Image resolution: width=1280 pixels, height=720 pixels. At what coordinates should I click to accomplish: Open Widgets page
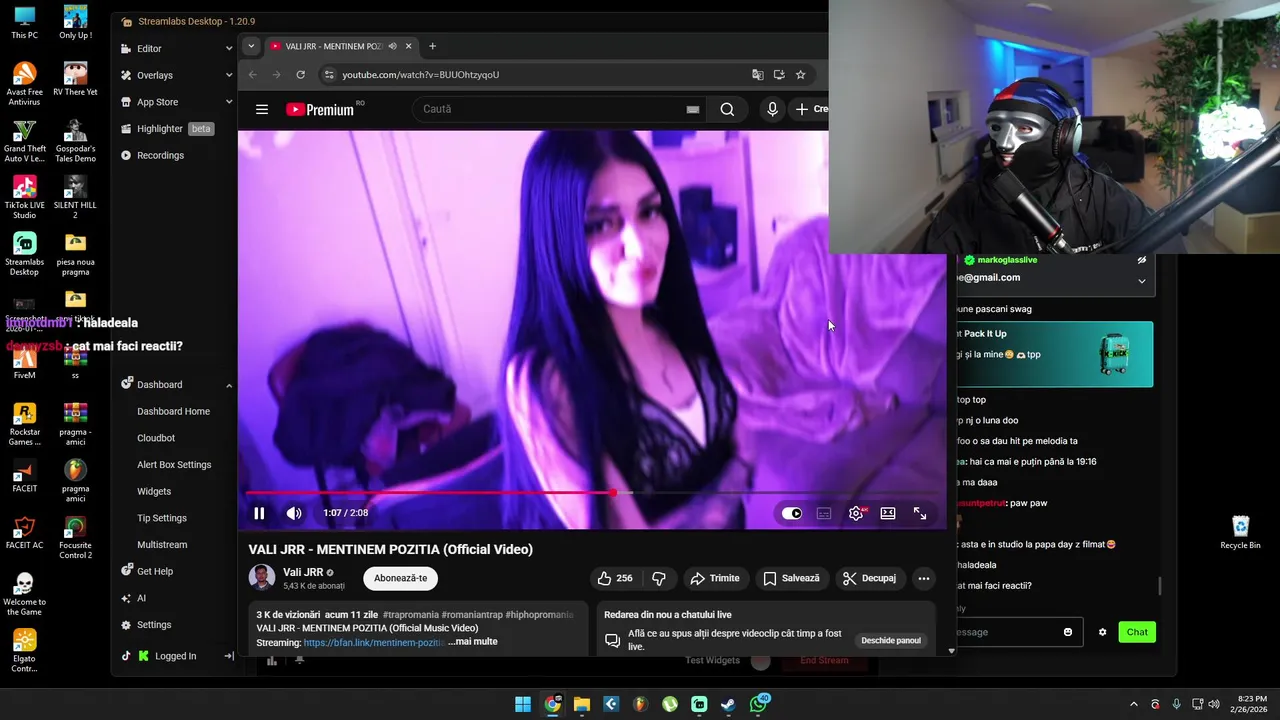click(x=154, y=491)
